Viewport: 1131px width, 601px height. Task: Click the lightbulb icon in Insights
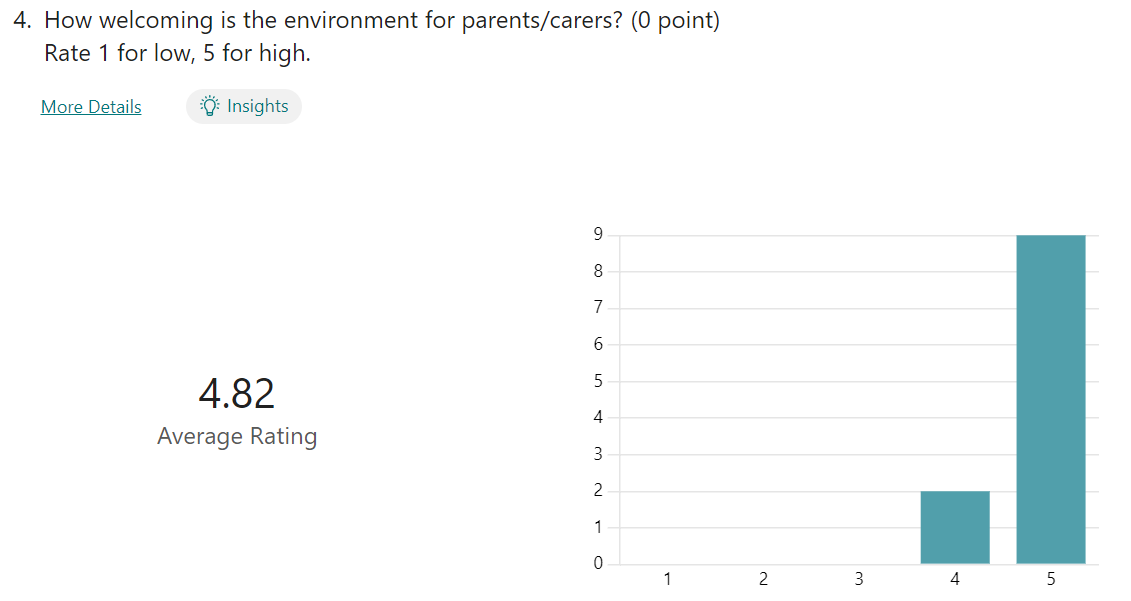coord(209,106)
